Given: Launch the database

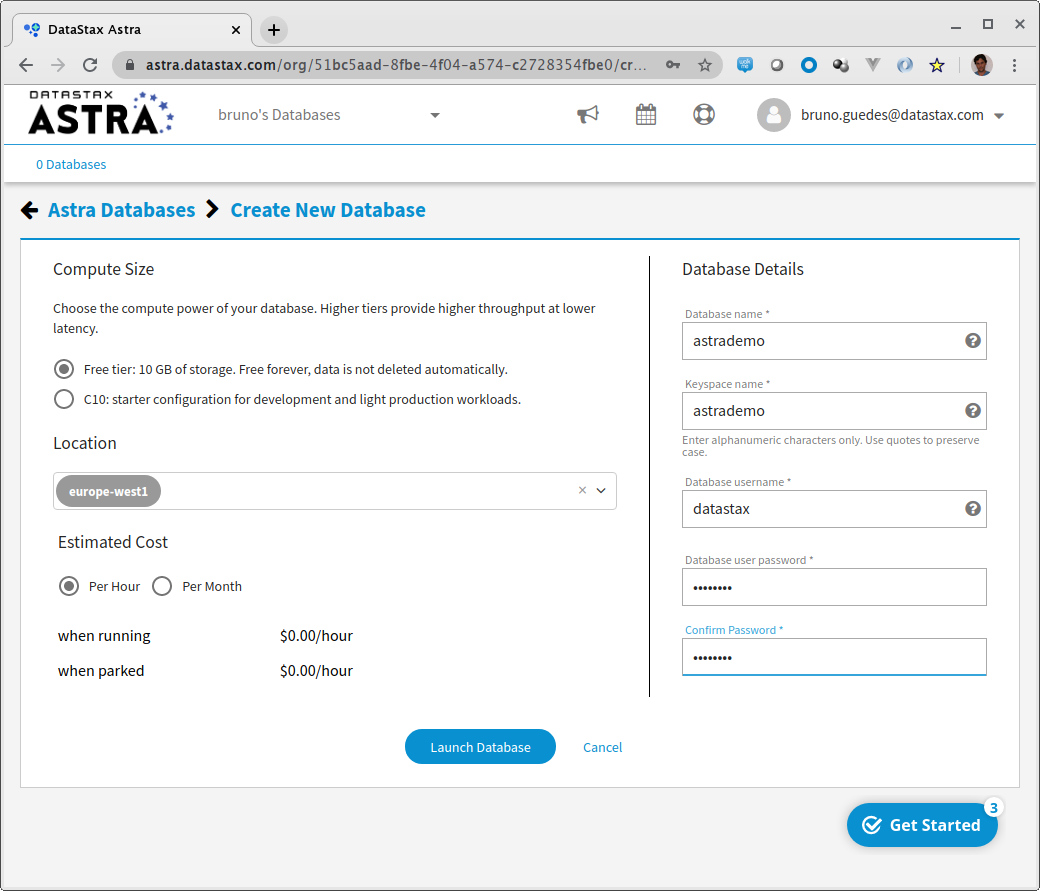Looking at the screenshot, I should click(x=480, y=746).
